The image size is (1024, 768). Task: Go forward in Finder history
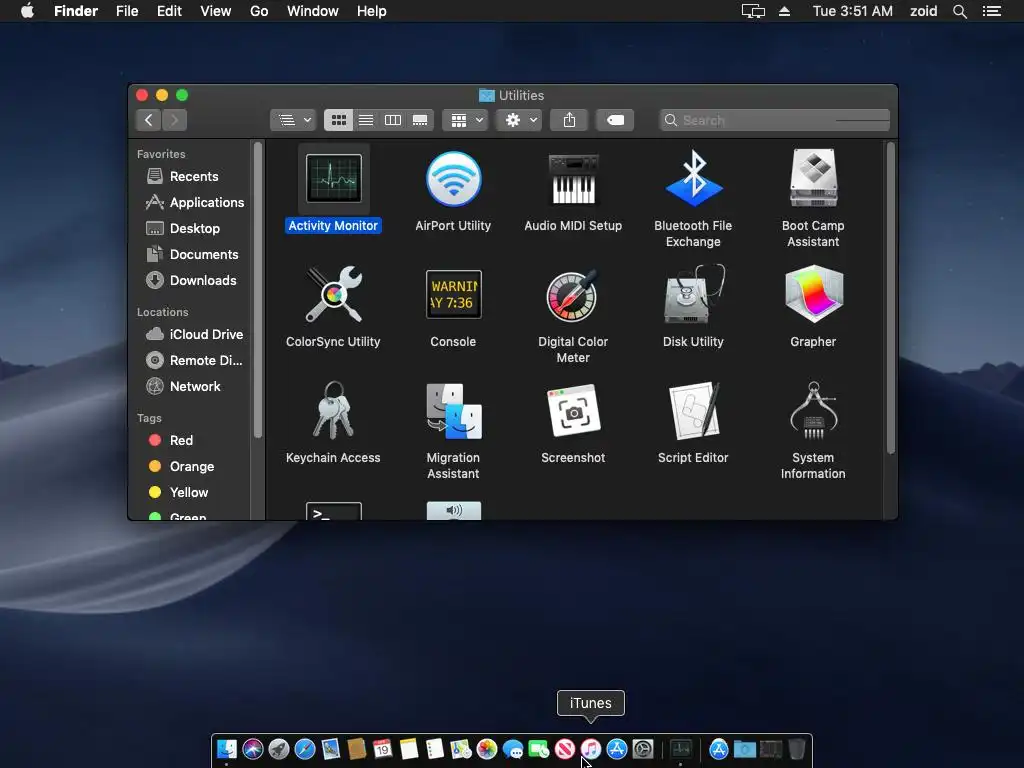point(174,120)
